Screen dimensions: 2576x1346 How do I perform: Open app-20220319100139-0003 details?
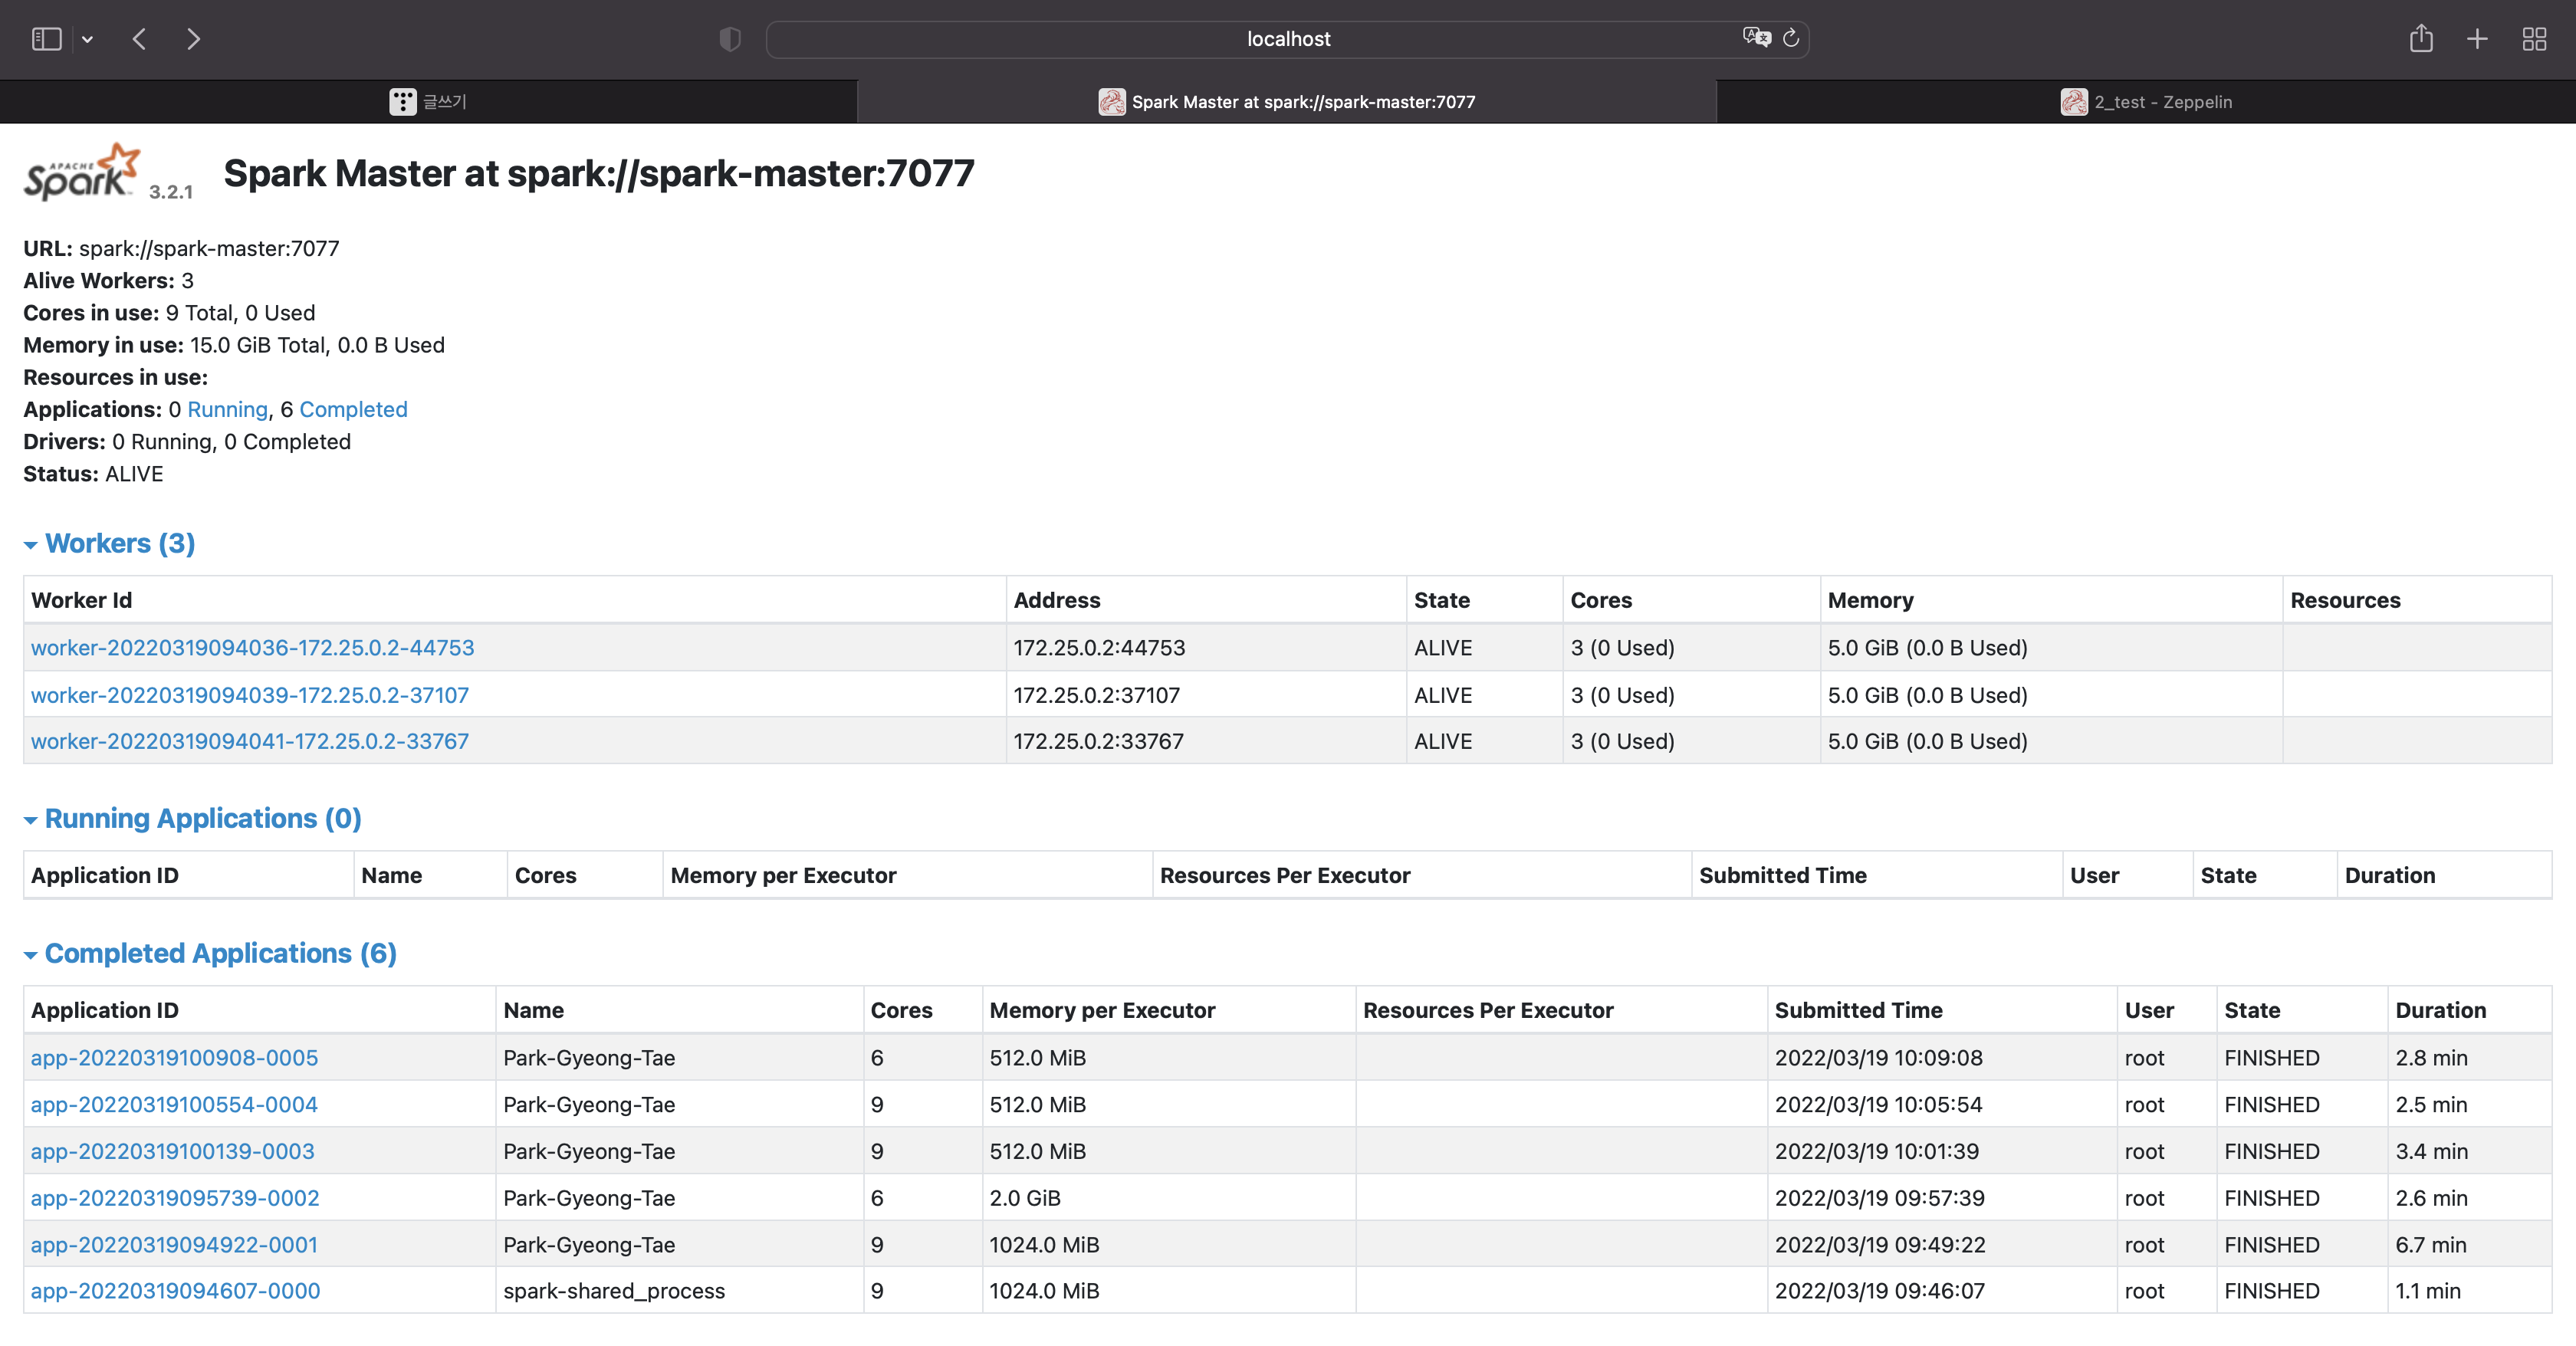point(173,1151)
